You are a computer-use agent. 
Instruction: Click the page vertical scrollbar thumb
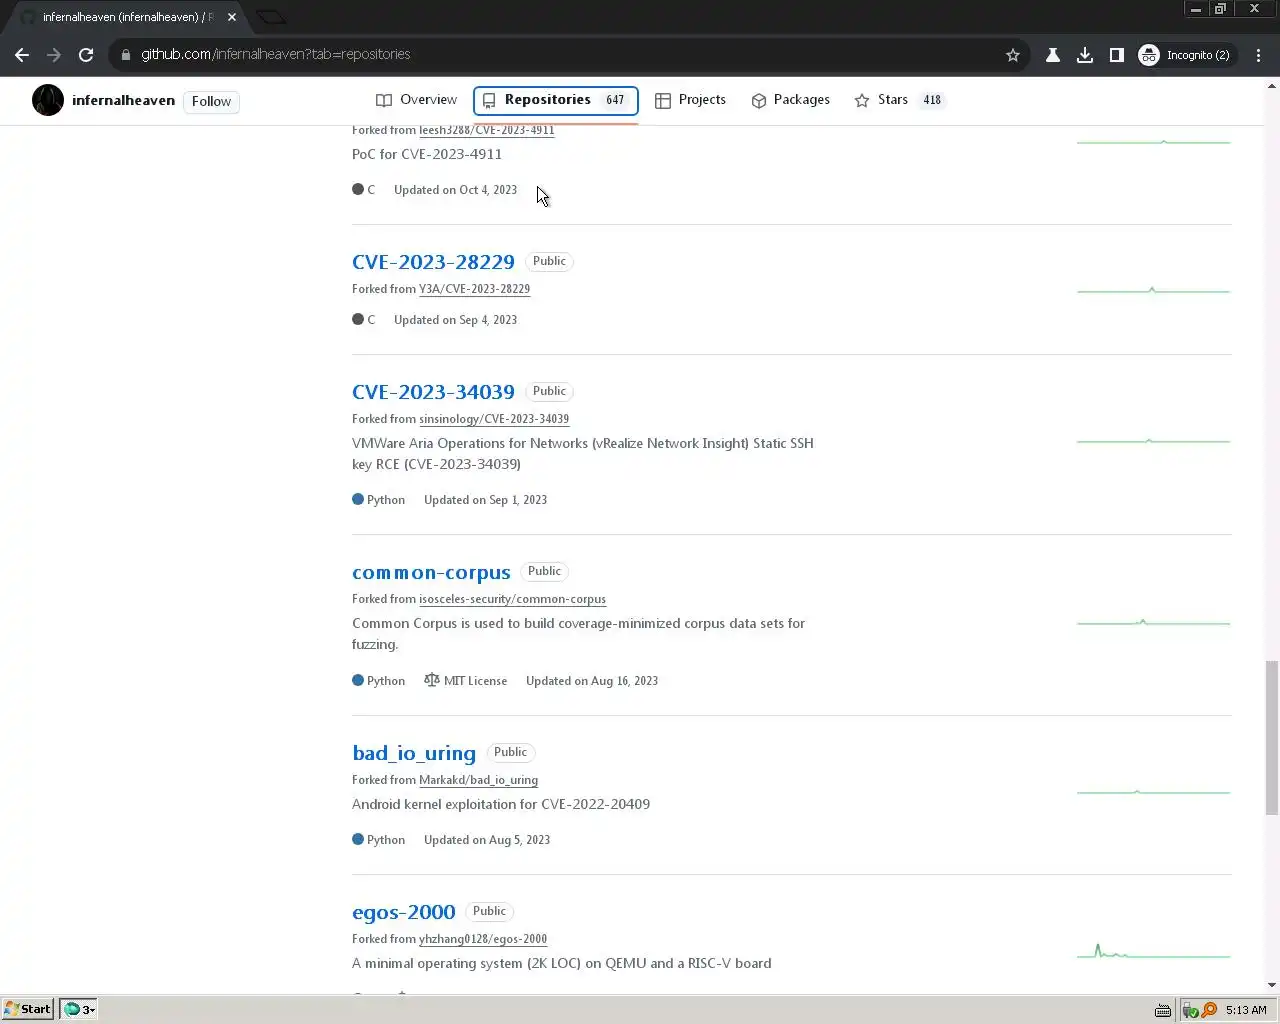tap(1272, 738)
